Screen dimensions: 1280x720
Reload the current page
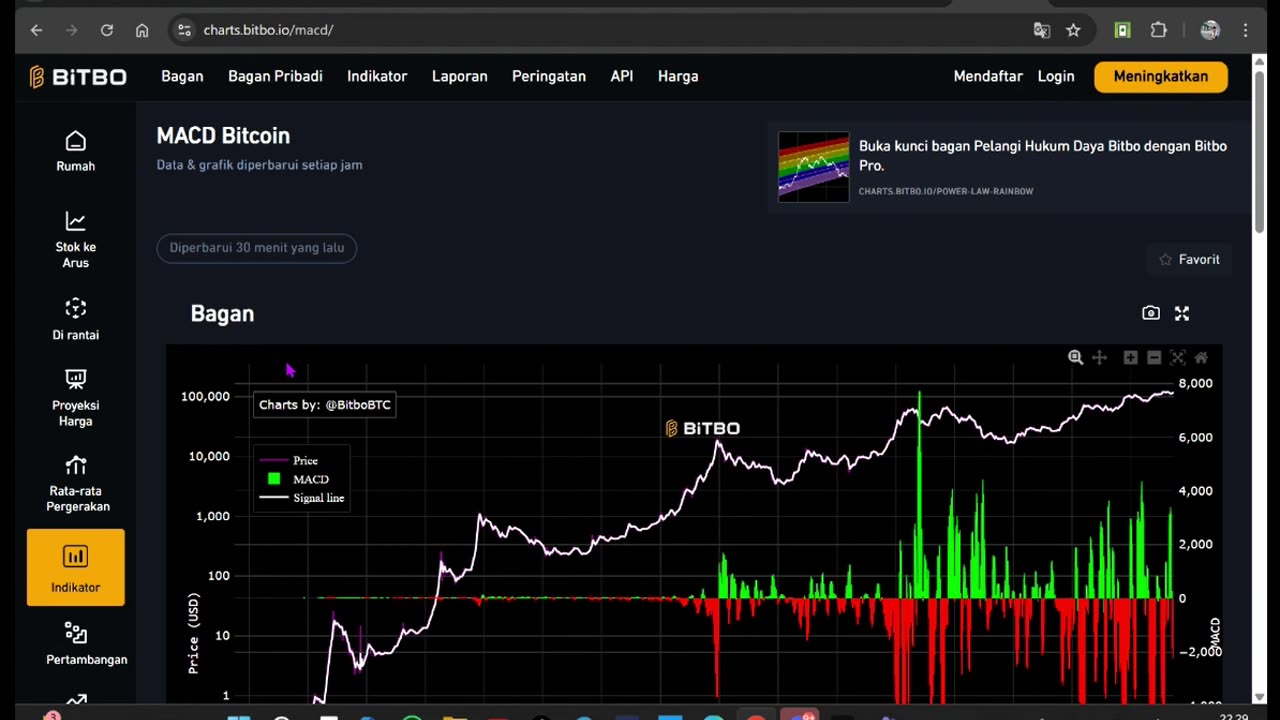[x=107, y=30]
